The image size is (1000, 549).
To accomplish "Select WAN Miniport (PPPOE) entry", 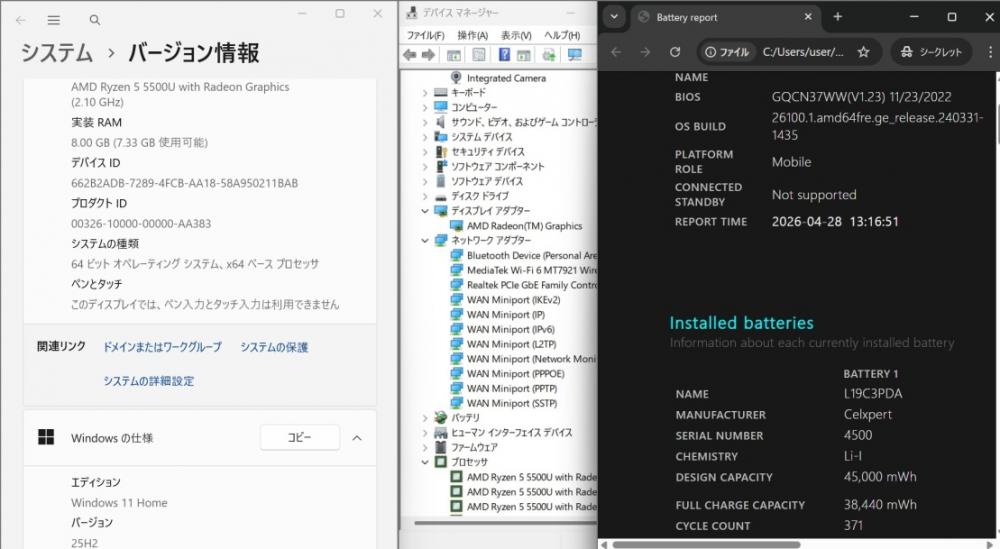I will click(x=515, y=374).
